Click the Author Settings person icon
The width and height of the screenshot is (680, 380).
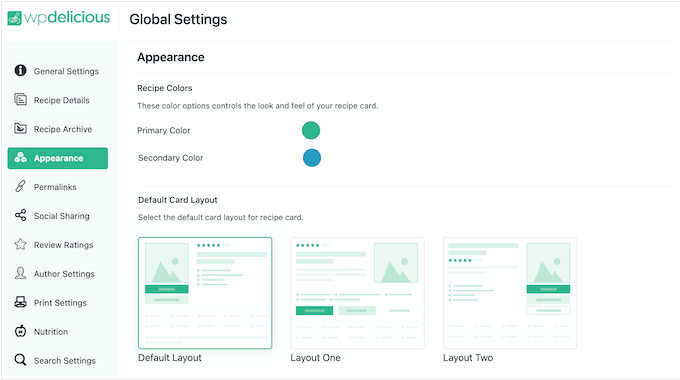click(20, 273)
